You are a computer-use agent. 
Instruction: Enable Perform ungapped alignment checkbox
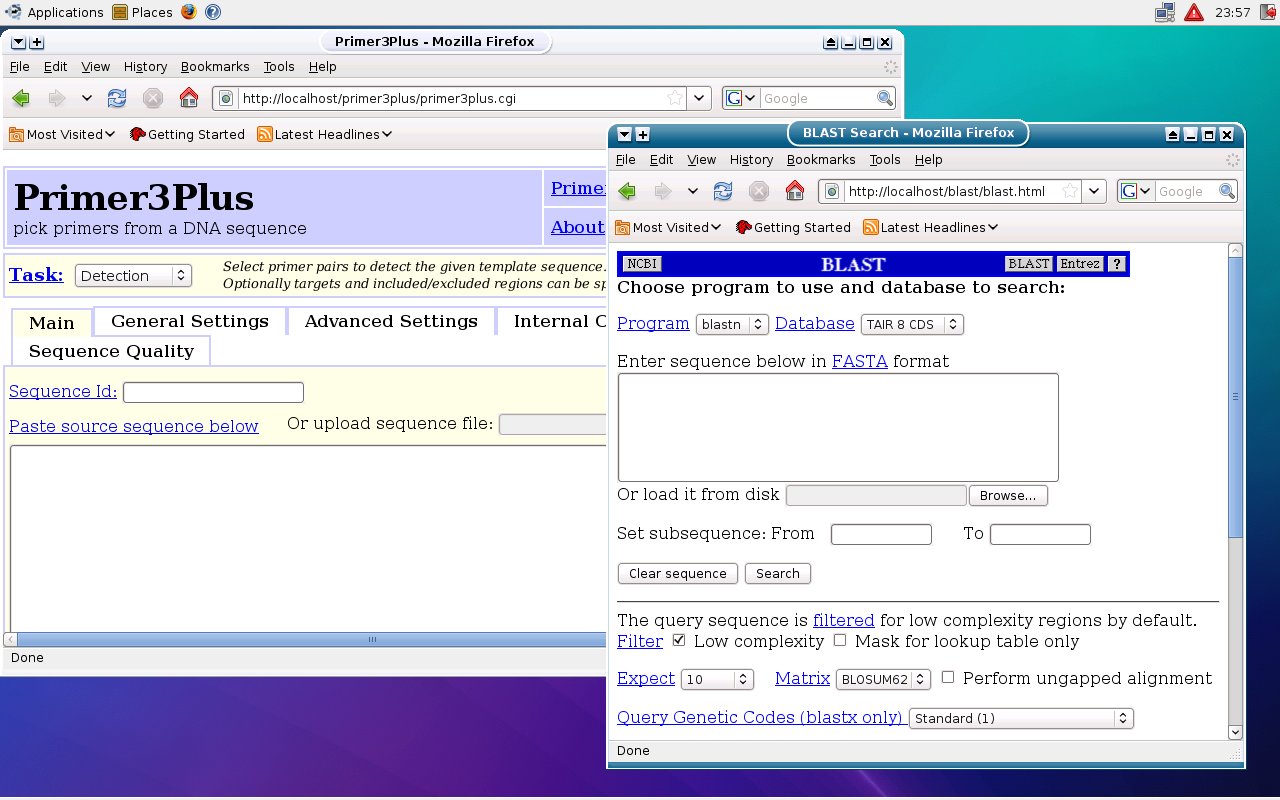pos(948,677)
